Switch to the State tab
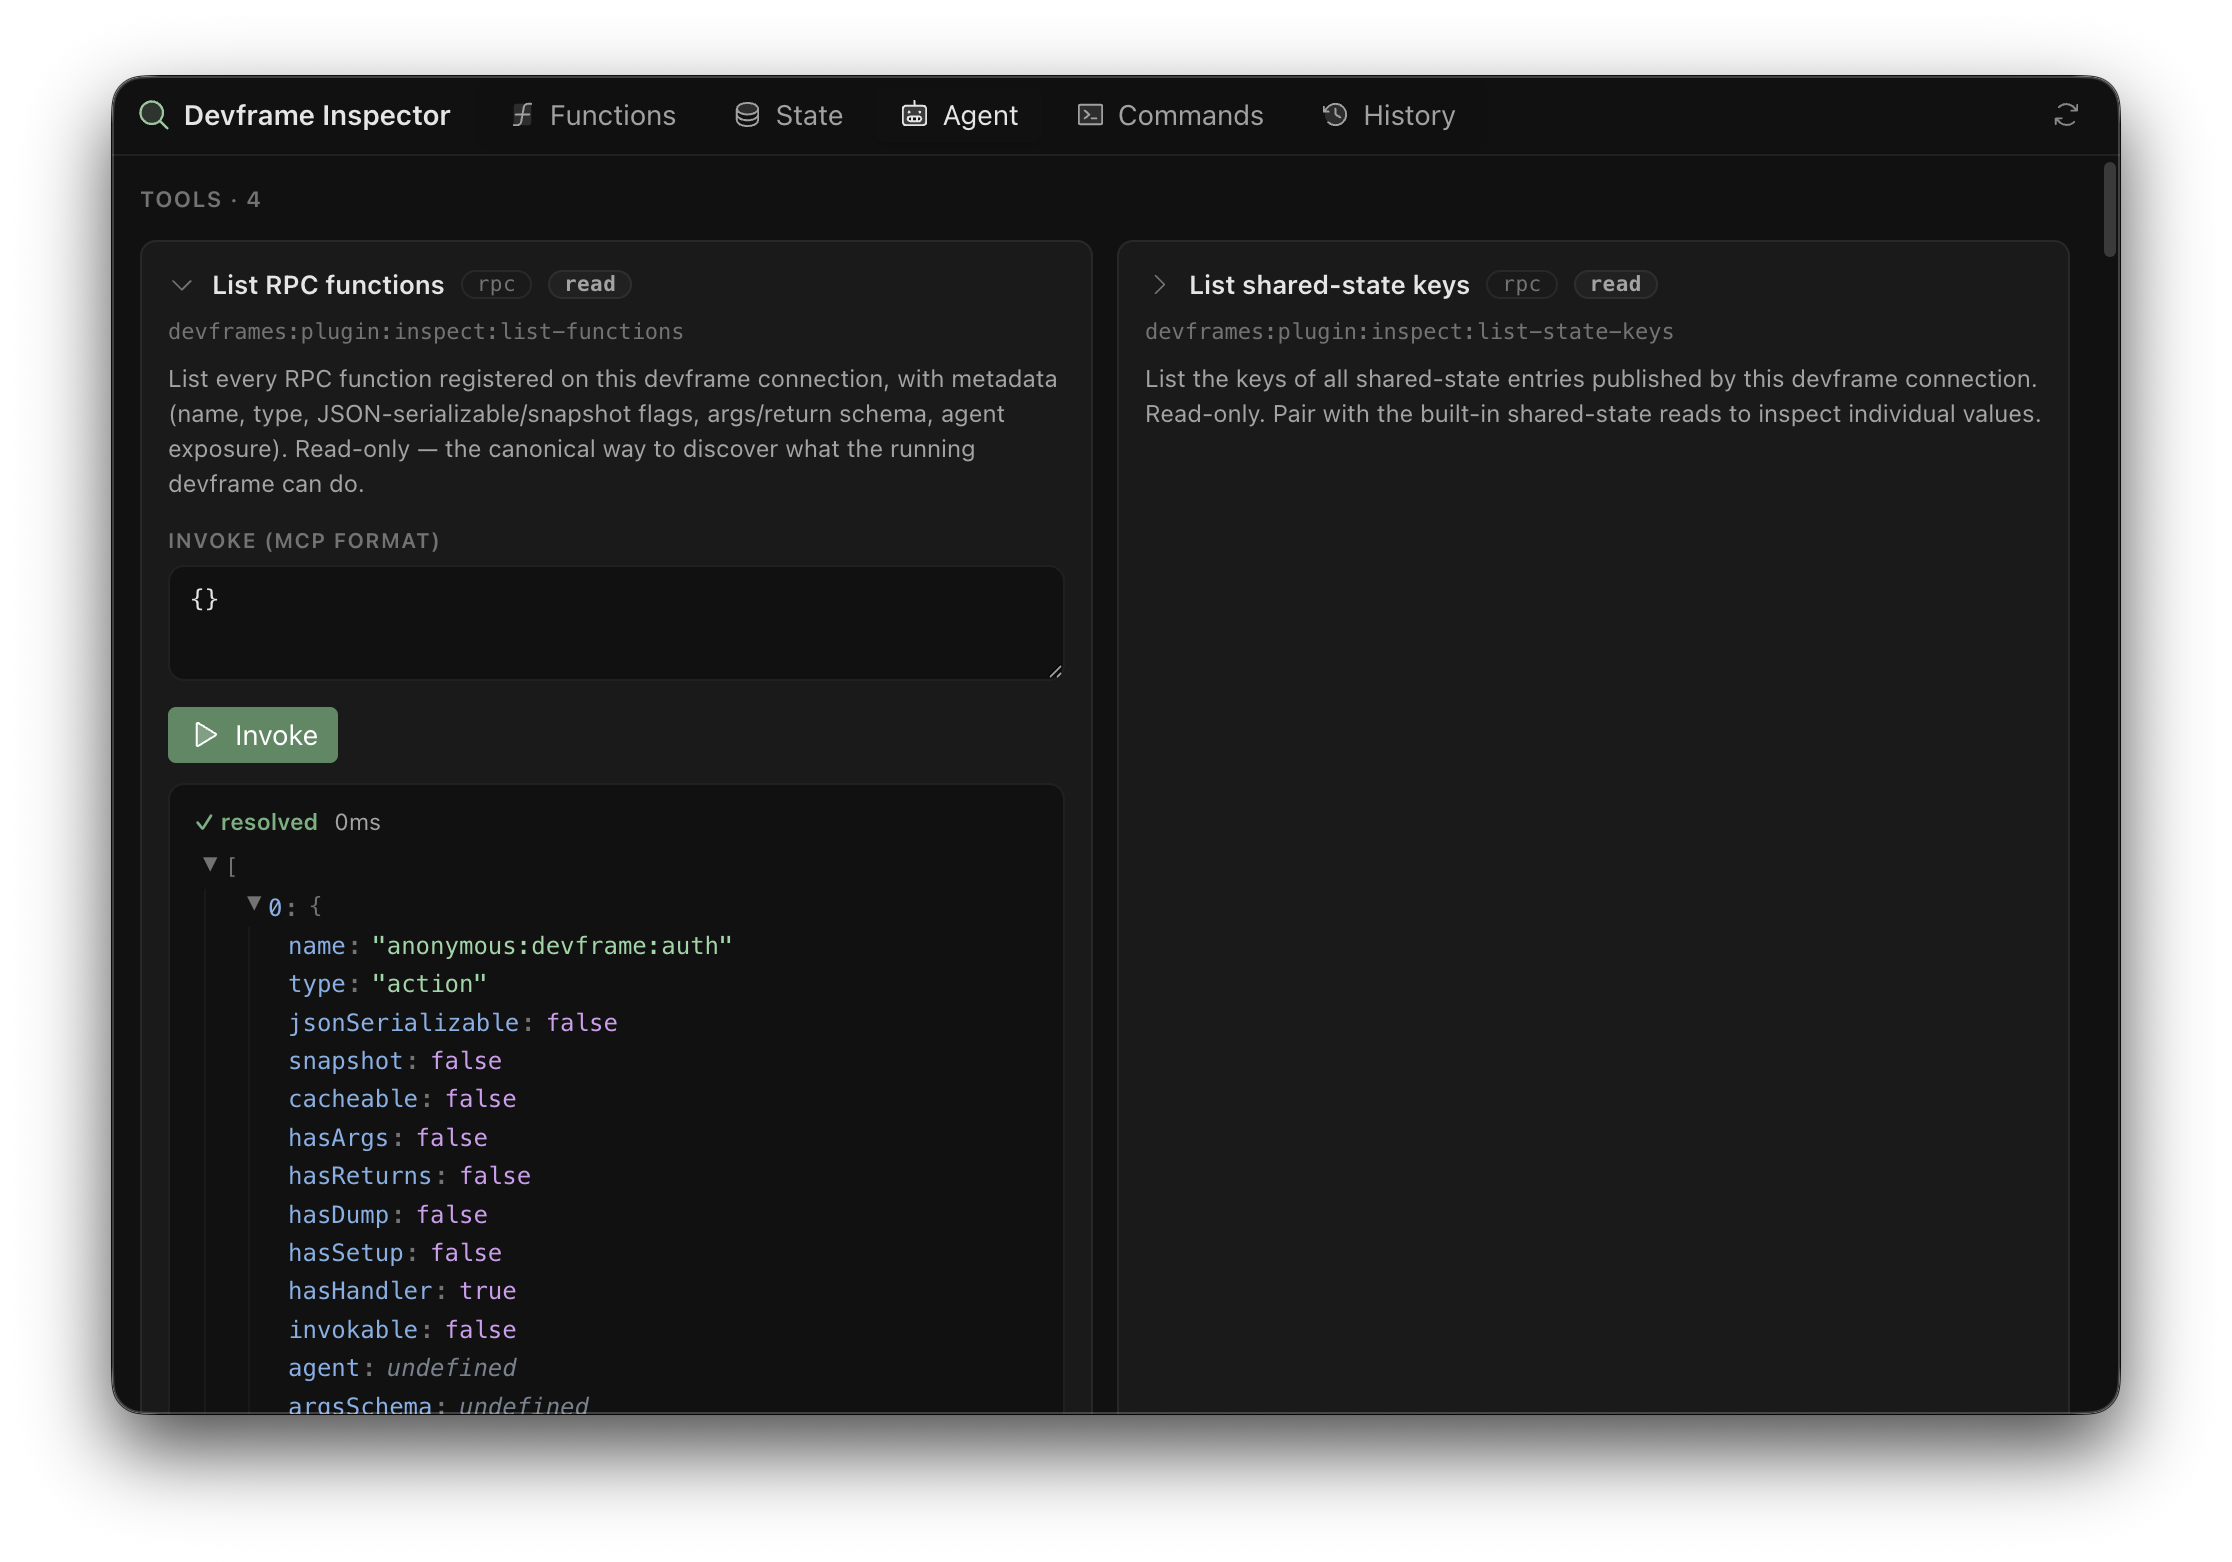 pyautogui.click(x=789, y=115)
